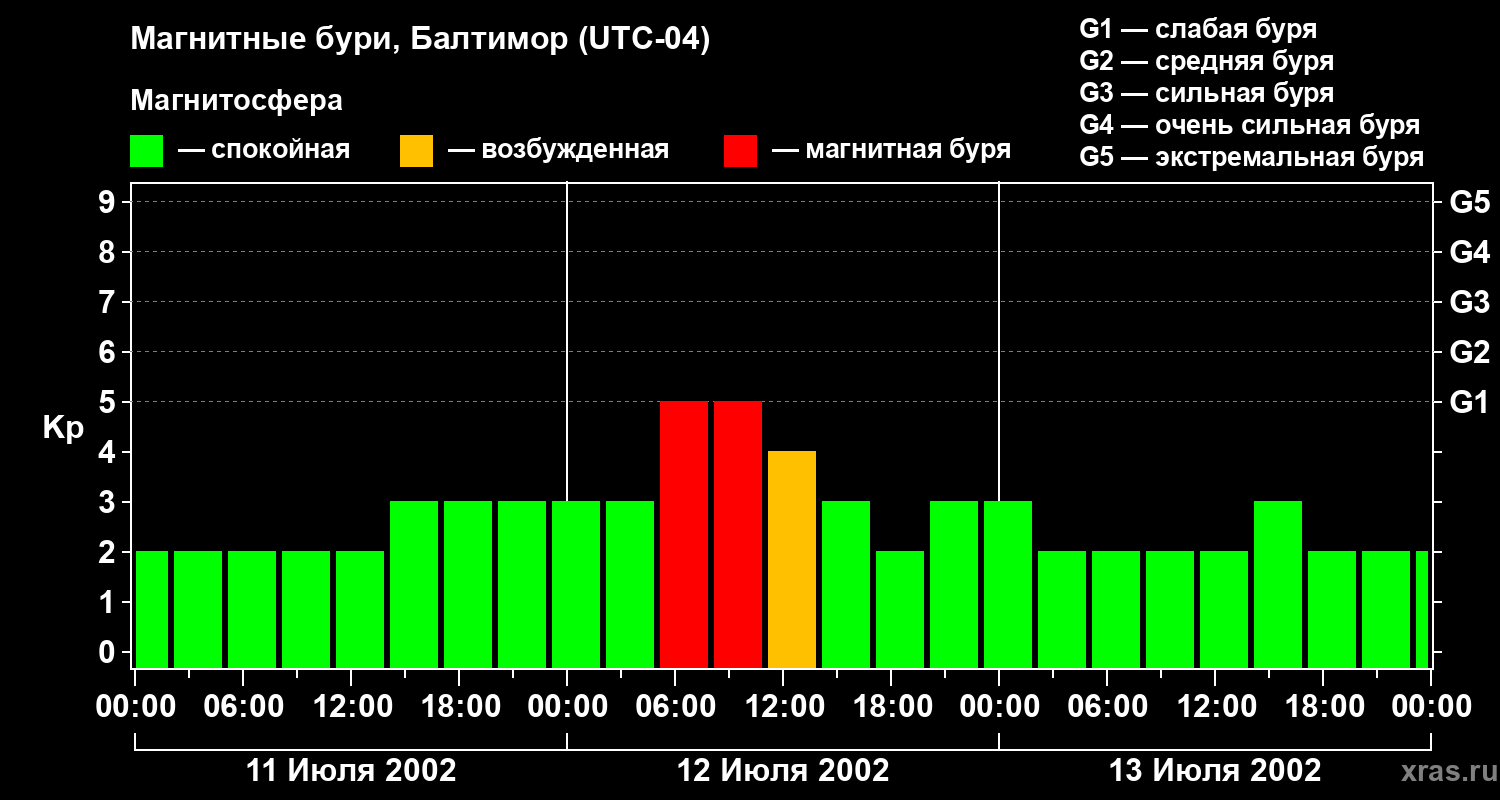Click the G4 label on the right axis
The image size is (1500, 800).
pyautogui.click(x=1469, y=252)
